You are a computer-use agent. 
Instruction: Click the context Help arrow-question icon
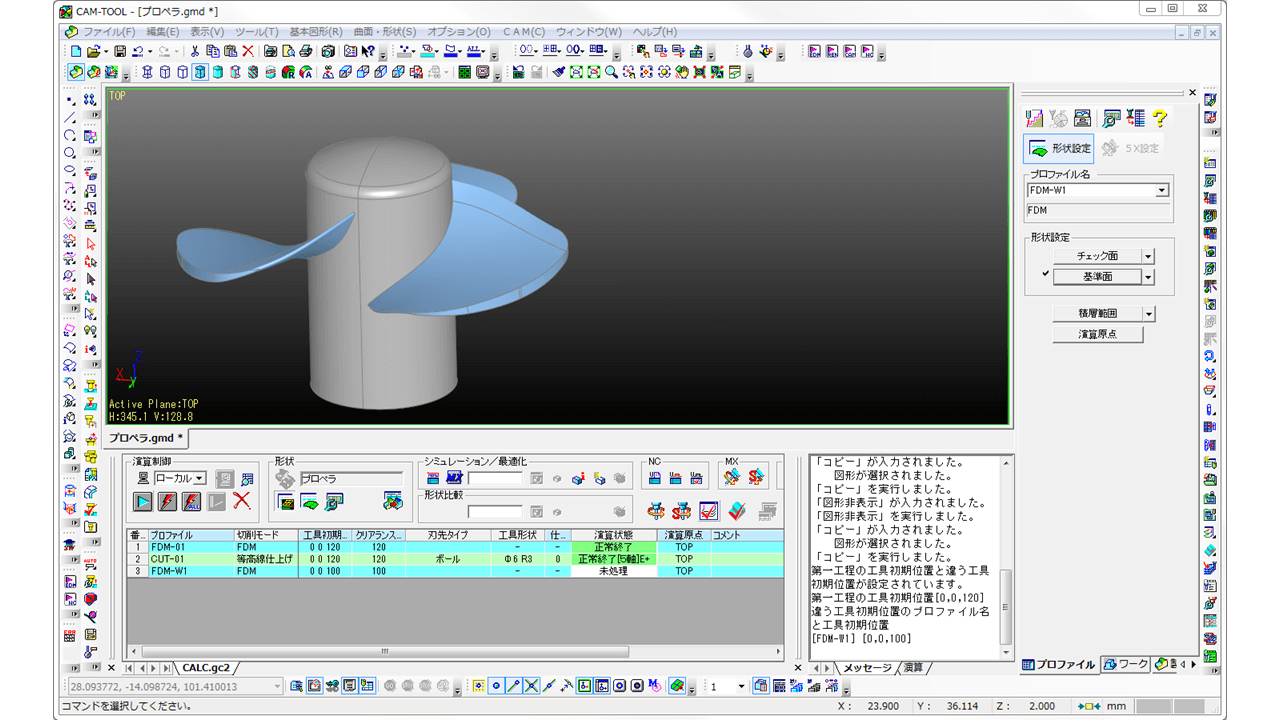click(368, 51)
